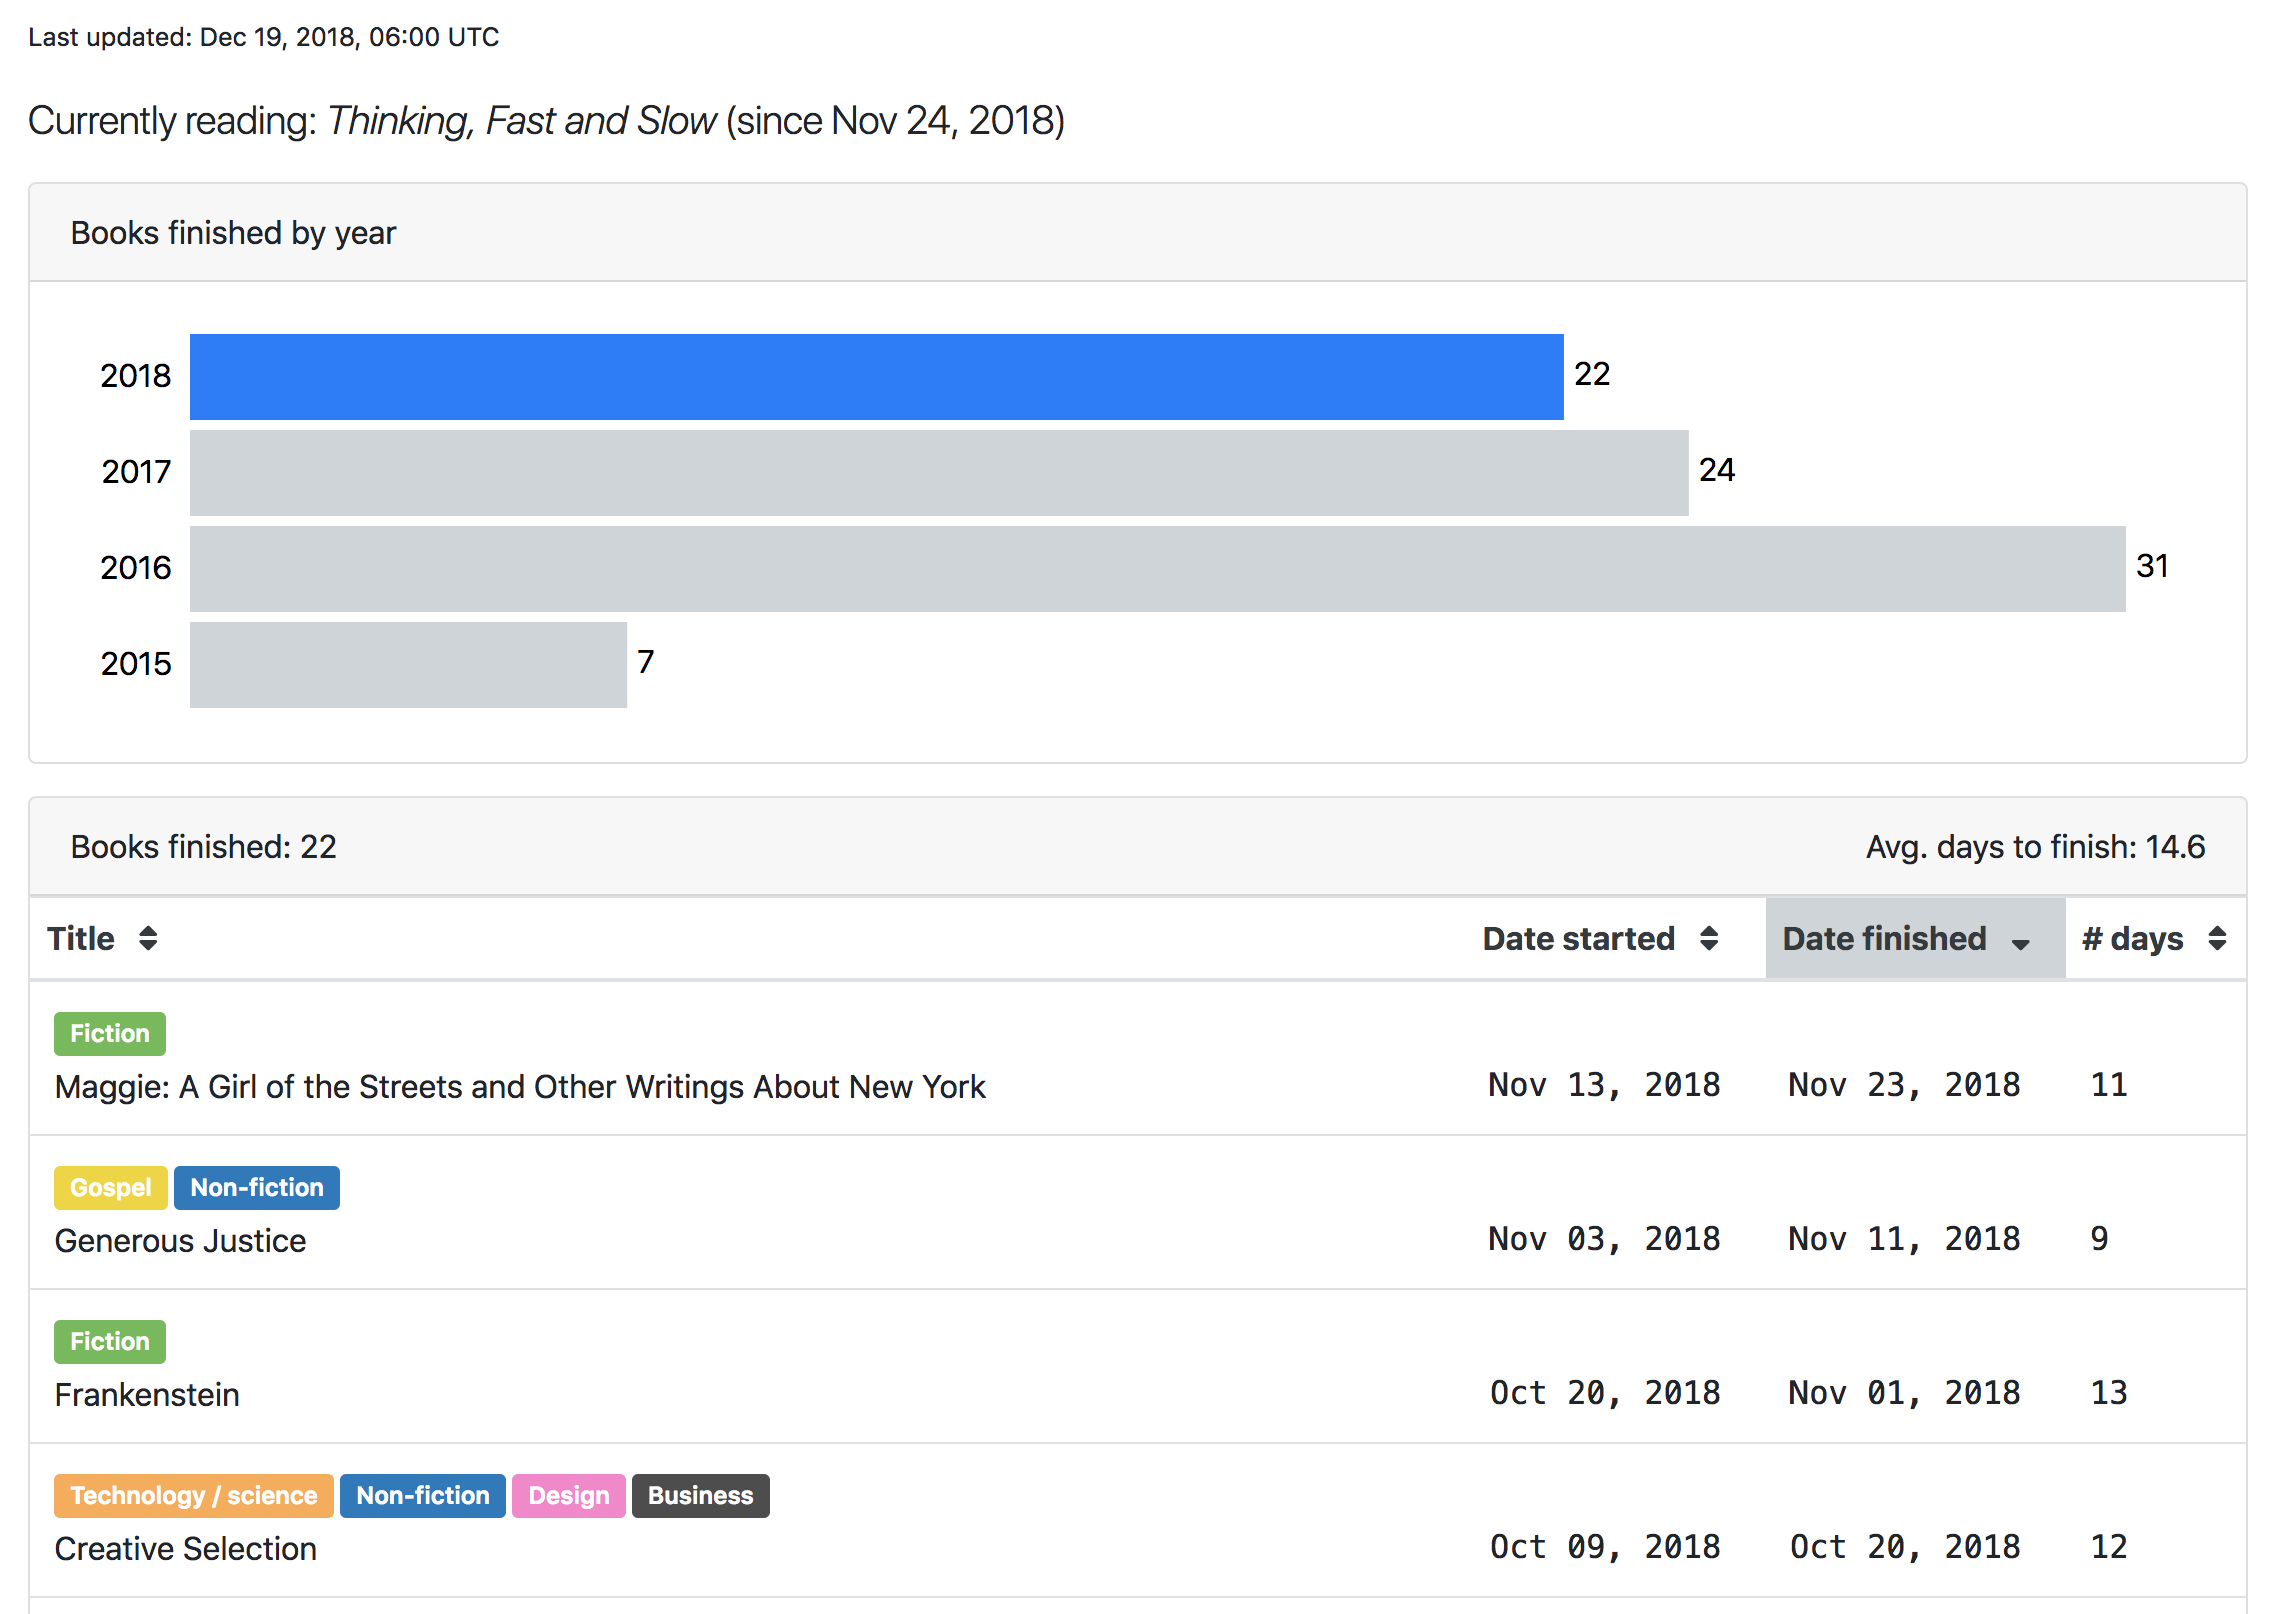
Task: Toggle Title column sorting
Action: pyautogui.click(x=83, y=938)
